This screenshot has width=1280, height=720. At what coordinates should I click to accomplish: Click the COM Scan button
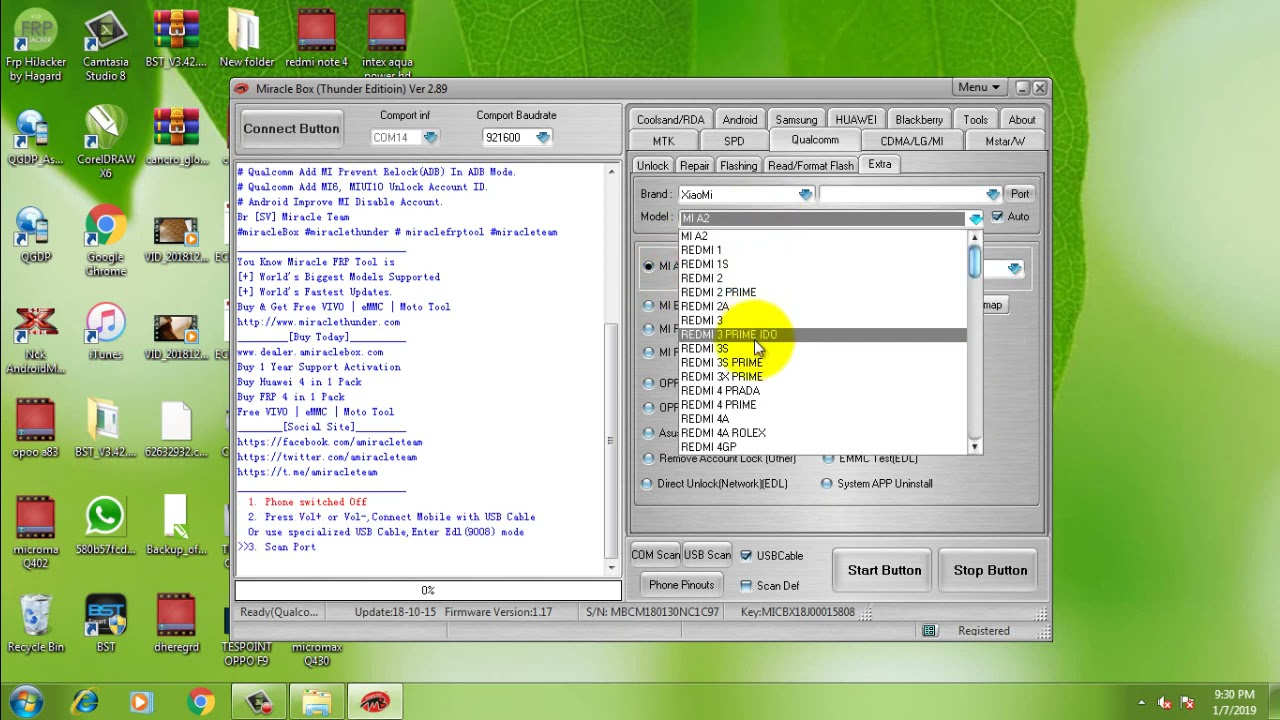tap(655, 556)
